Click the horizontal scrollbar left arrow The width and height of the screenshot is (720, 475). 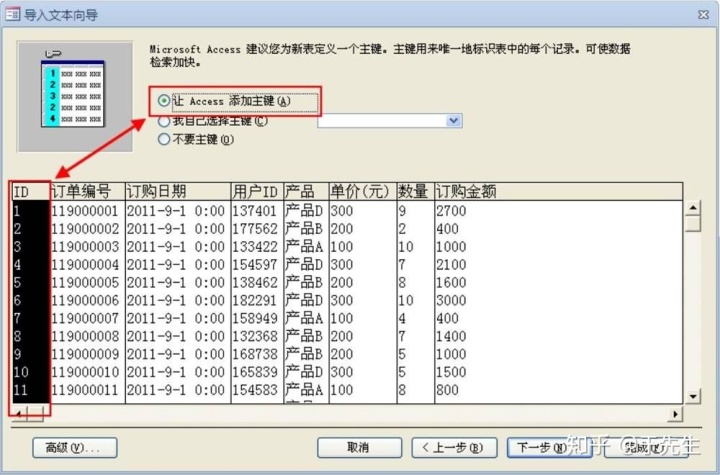pos(19,414)
